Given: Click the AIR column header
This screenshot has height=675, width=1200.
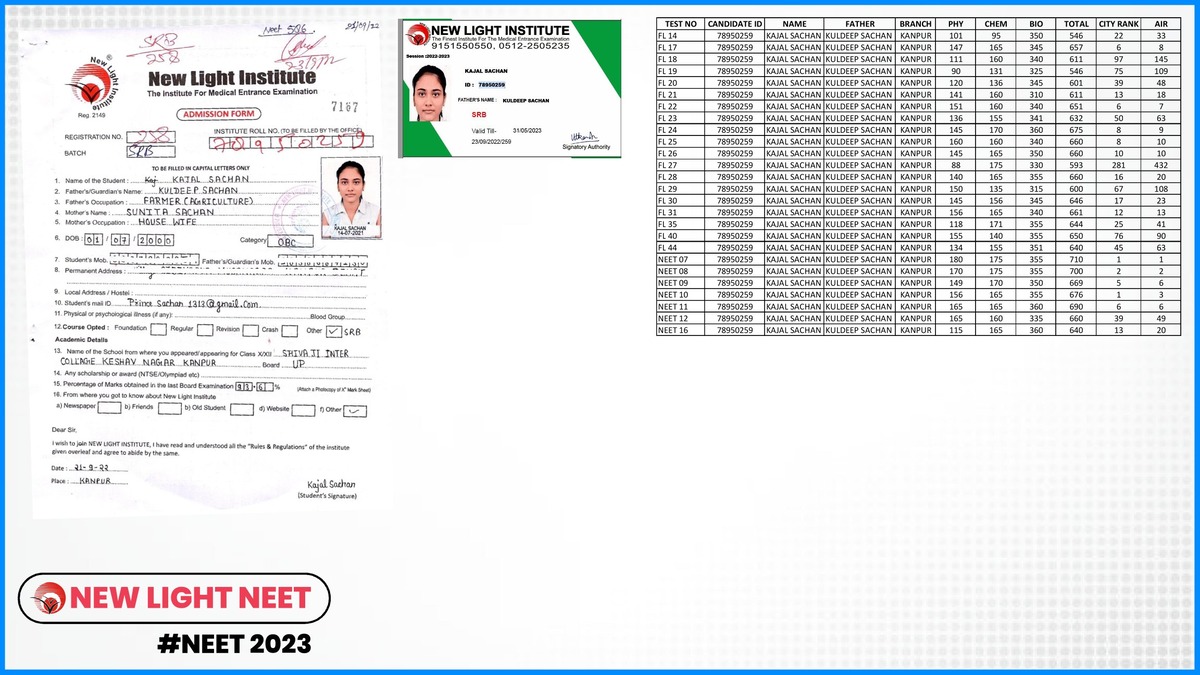Looking at the screenshot, I should click(x=1160, y=23).
